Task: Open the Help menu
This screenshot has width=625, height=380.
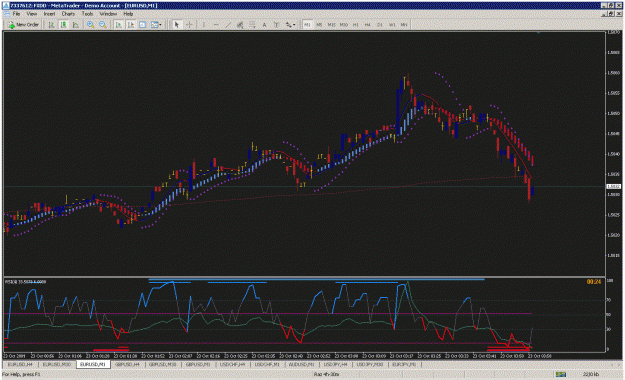Action: (128, 14)
